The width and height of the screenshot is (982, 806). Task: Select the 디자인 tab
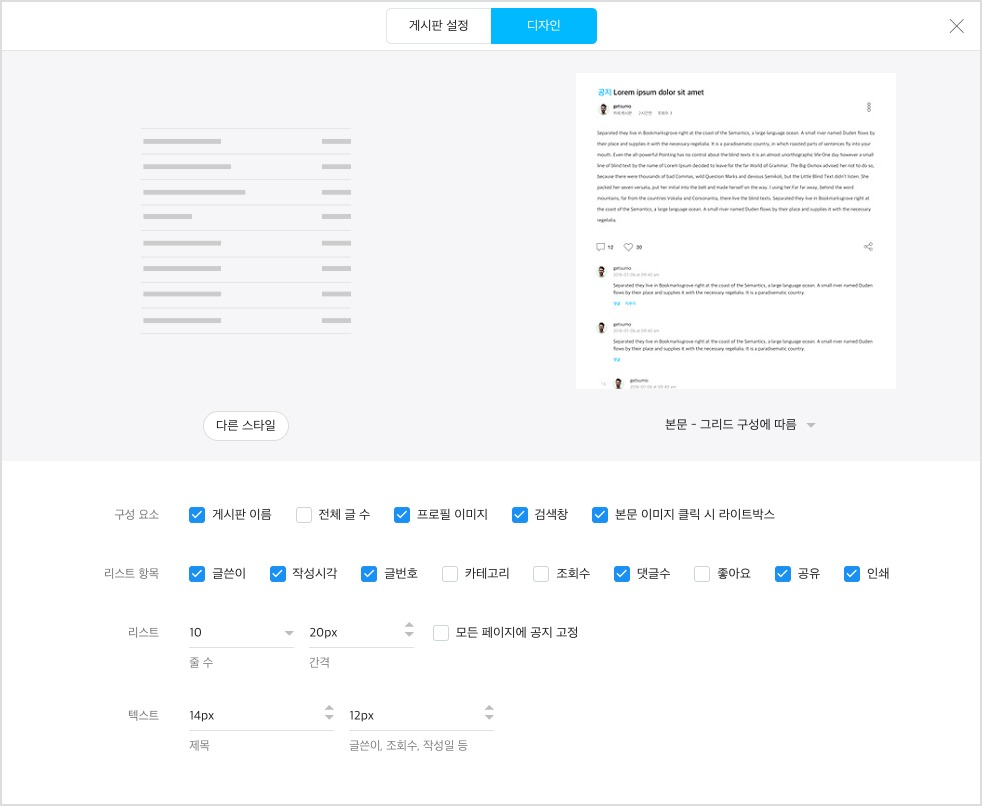pyautogui.click(x=544, y=26)
